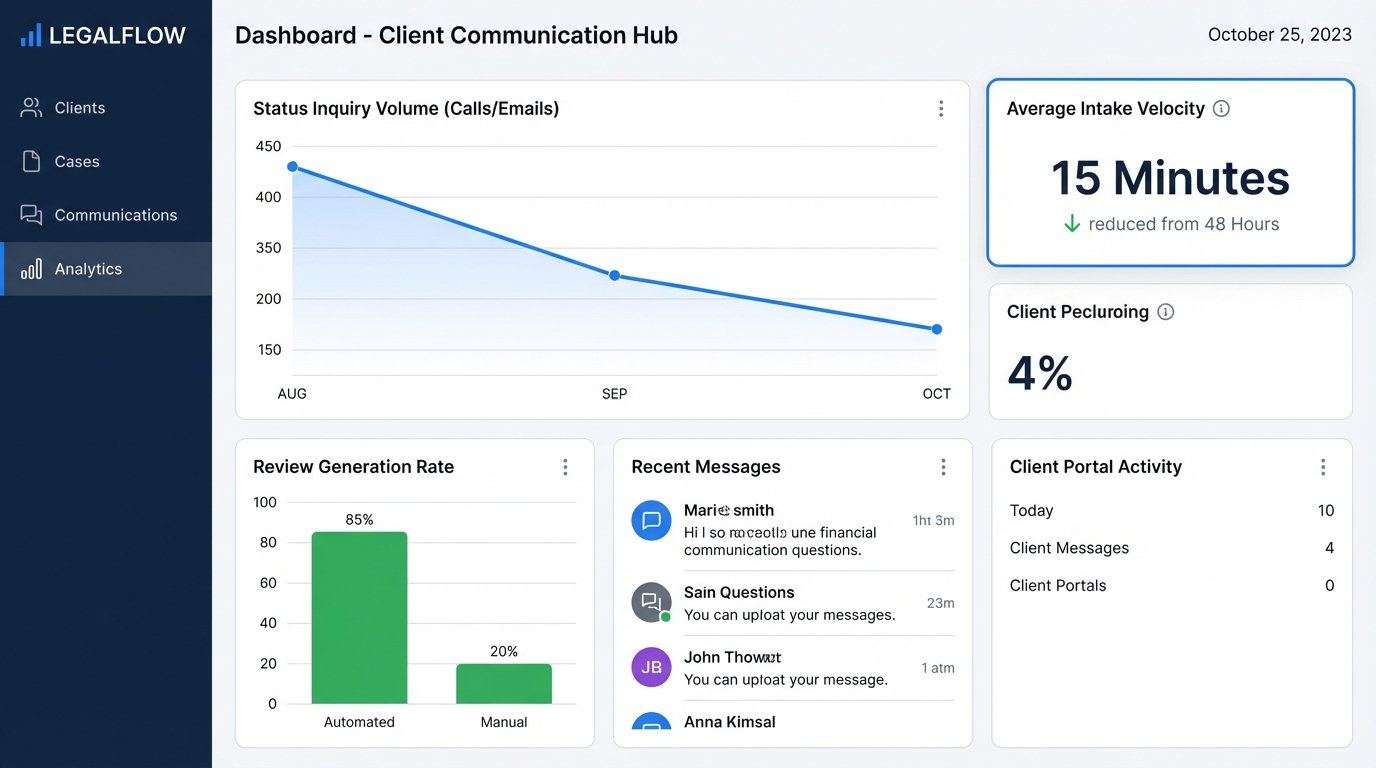Open the Recent Messages overflow menu
Image resolution: width=1376 pixels, height=768 pixels.
[943, 466]
